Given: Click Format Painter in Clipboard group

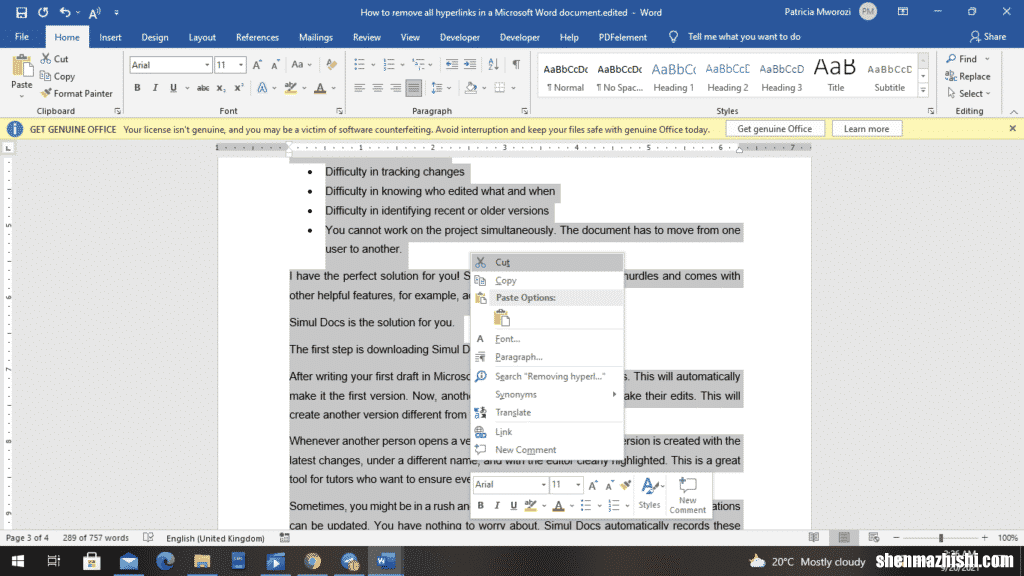Looking at the screenshot, I should pyautogui.click(x=76, y=93).
